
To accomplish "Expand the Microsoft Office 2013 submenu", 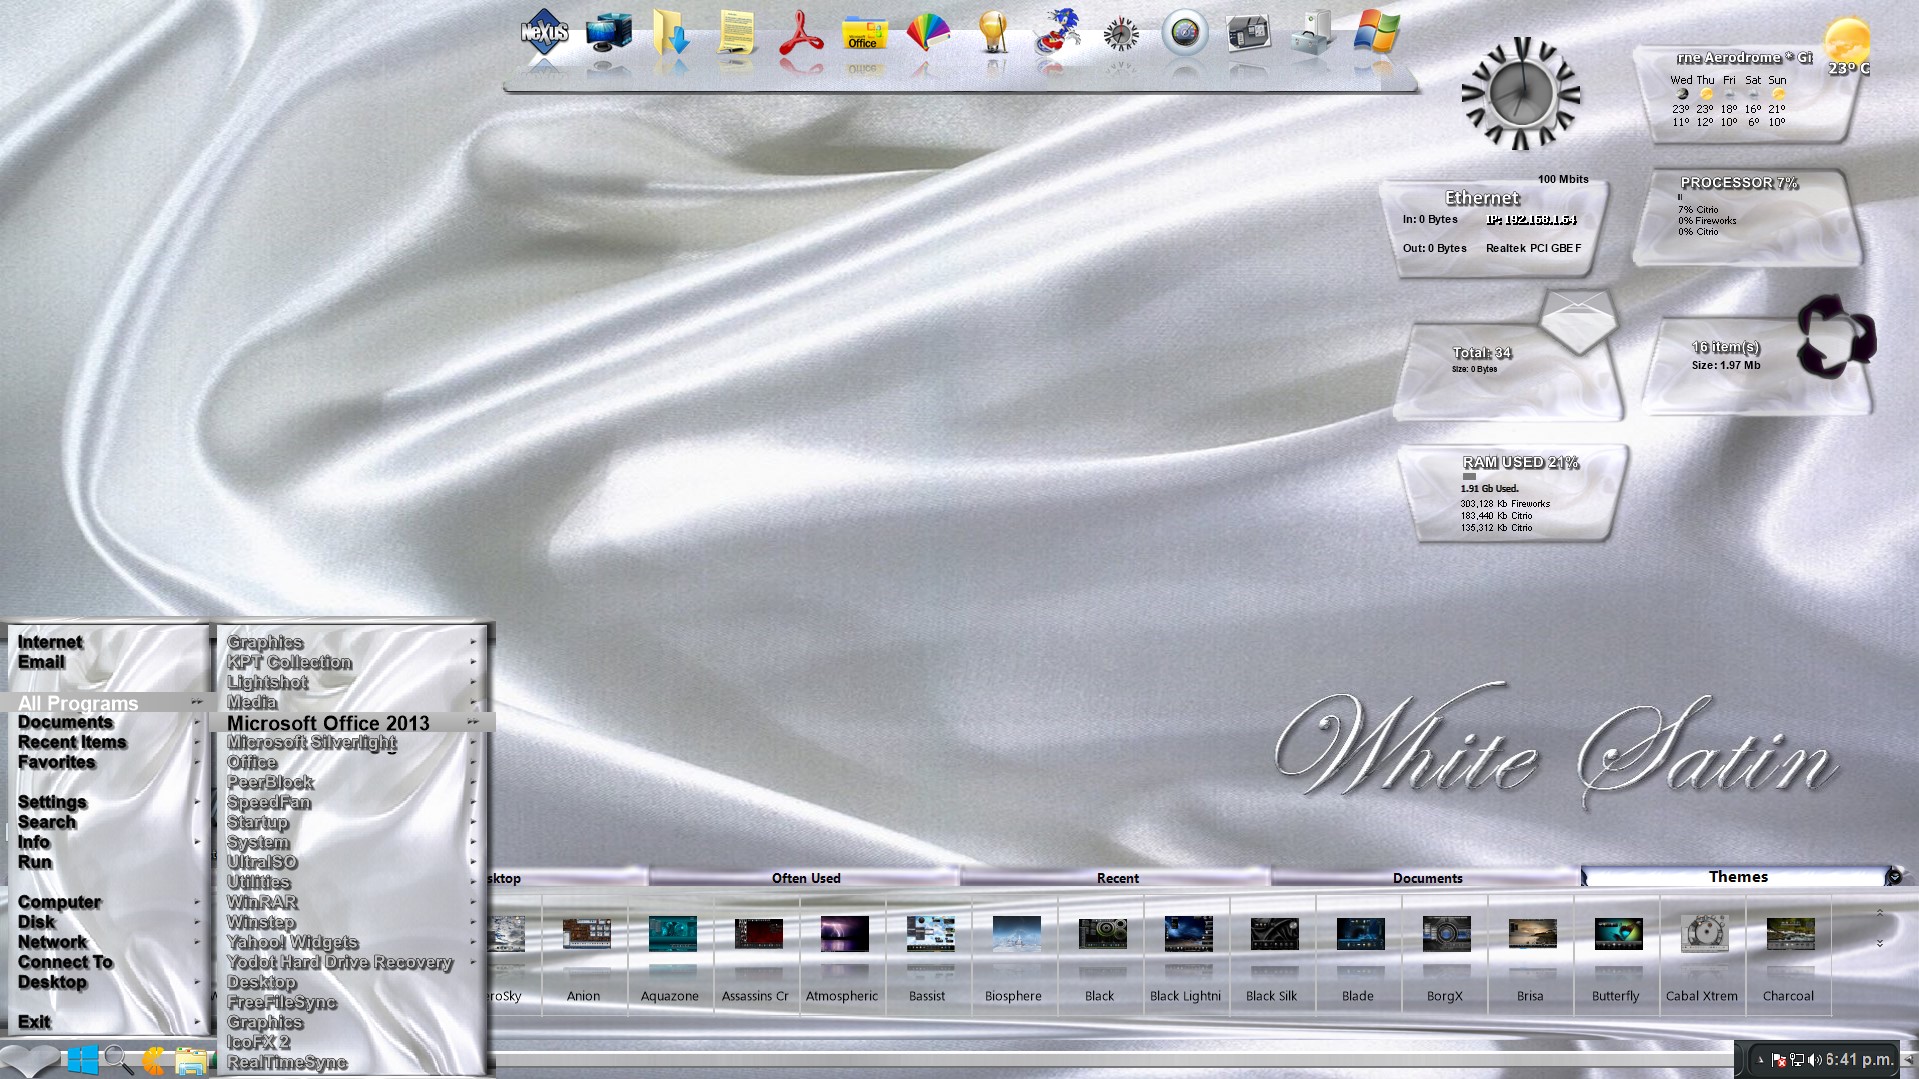I will pyautogui.click(x=328, y=723).
